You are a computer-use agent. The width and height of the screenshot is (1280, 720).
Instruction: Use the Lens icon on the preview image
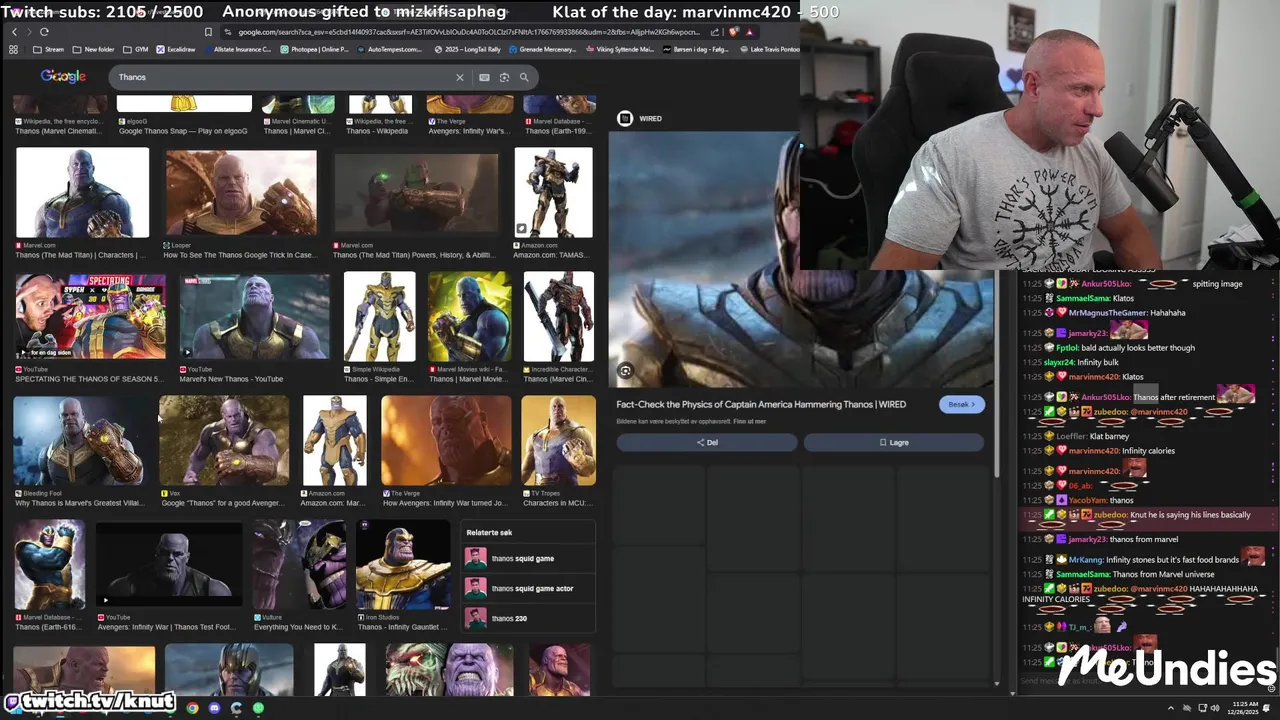pos(625,371)
